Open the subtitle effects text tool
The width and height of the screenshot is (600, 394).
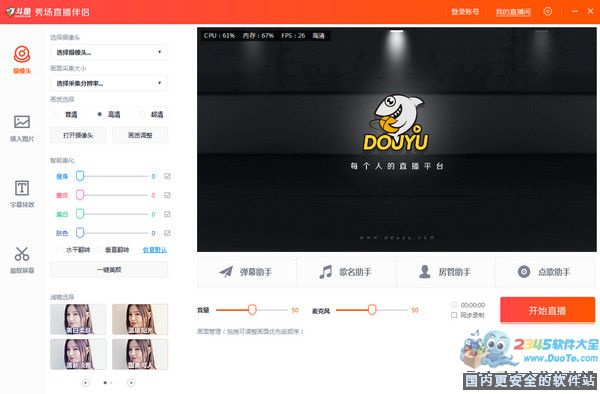click(x=22, y=188)
